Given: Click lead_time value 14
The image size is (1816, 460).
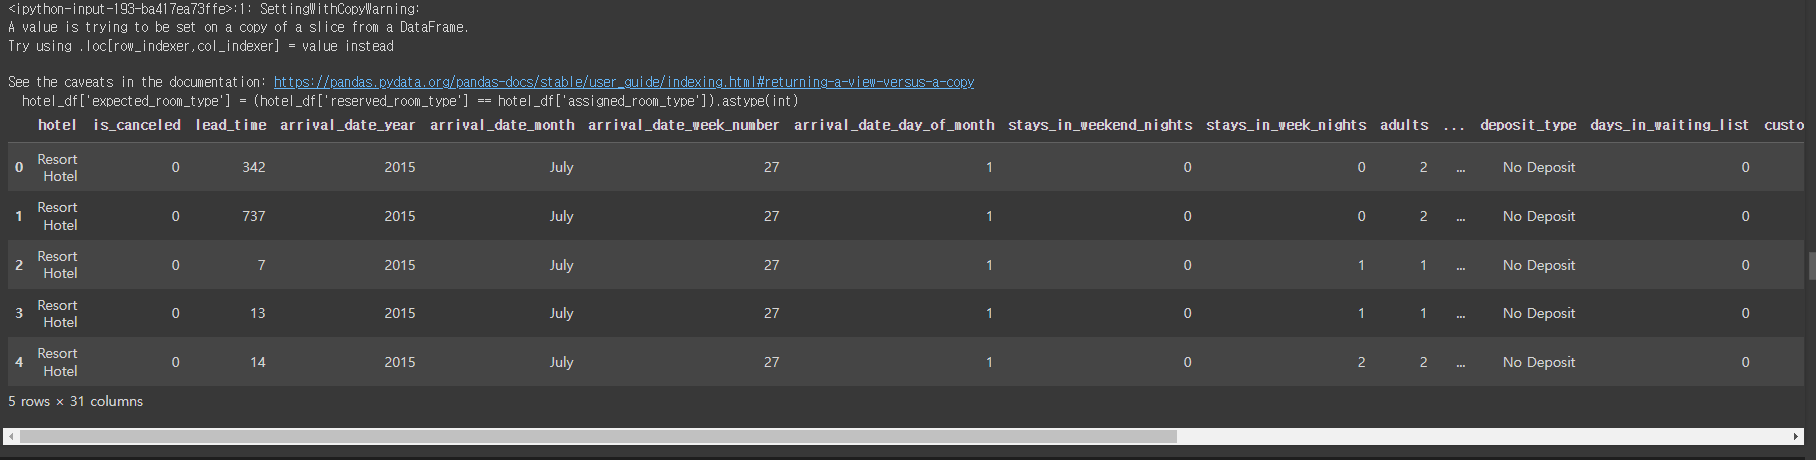Looking at the screenshot, I should [x=258, y=362].
